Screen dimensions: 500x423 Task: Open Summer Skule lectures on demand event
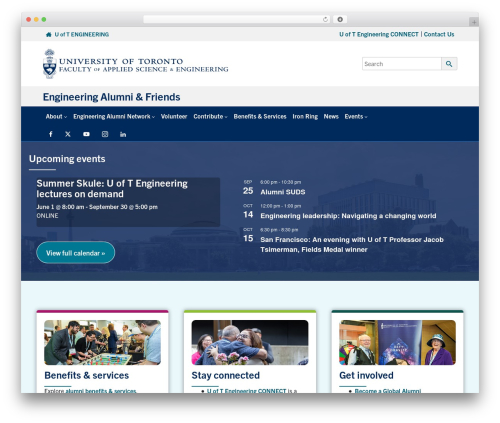tap(112, 189)
